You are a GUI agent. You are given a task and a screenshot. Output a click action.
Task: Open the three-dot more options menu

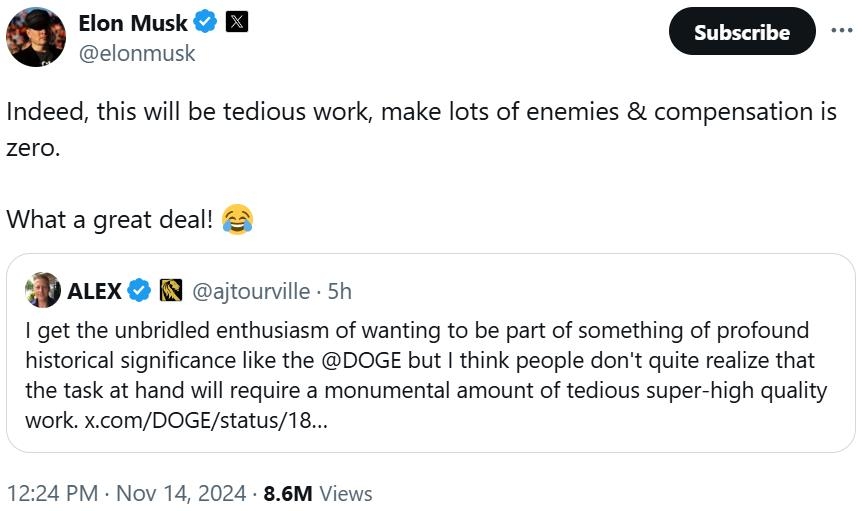click(x=842, y=30)
